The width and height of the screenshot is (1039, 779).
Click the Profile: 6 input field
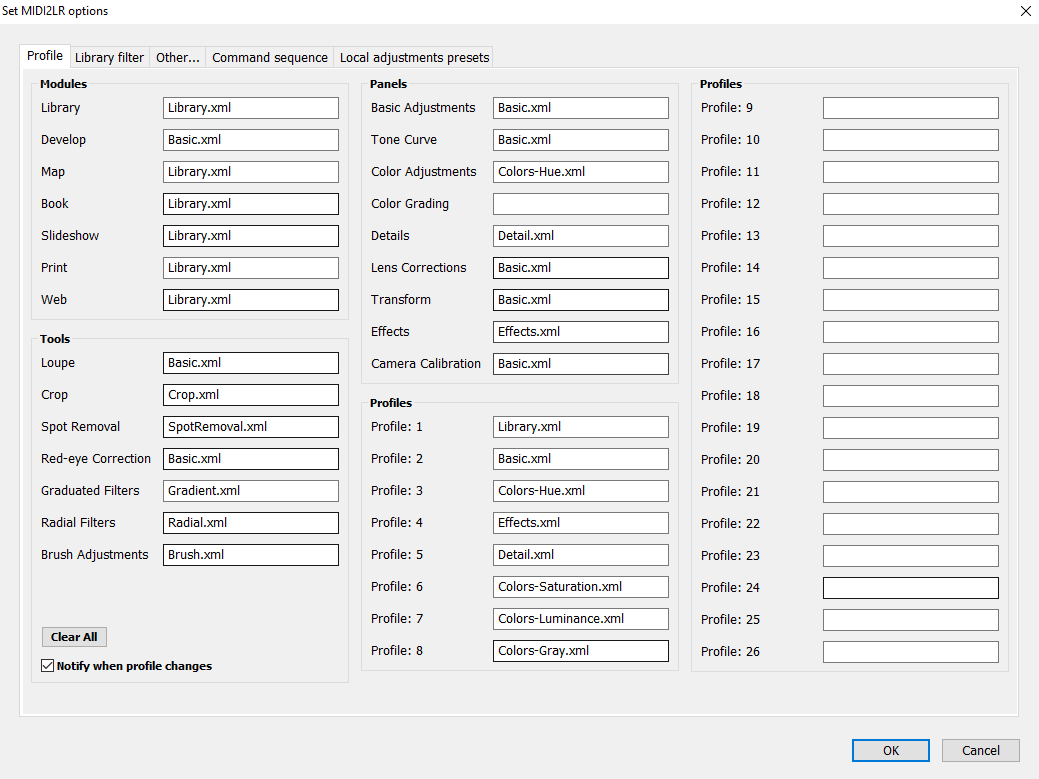580,587
